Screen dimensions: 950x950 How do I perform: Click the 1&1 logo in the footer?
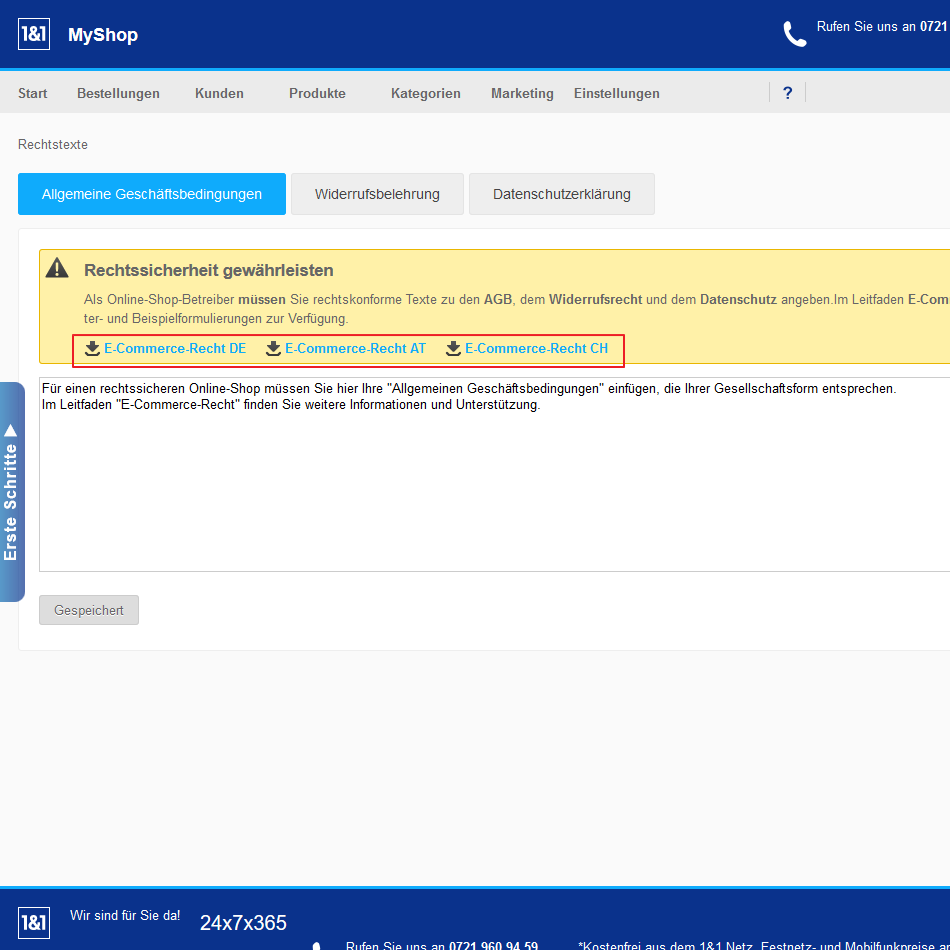33,922
